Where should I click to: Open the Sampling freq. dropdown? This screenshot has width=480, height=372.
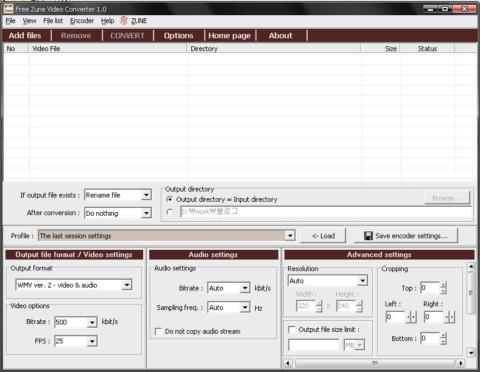[245, 307]
